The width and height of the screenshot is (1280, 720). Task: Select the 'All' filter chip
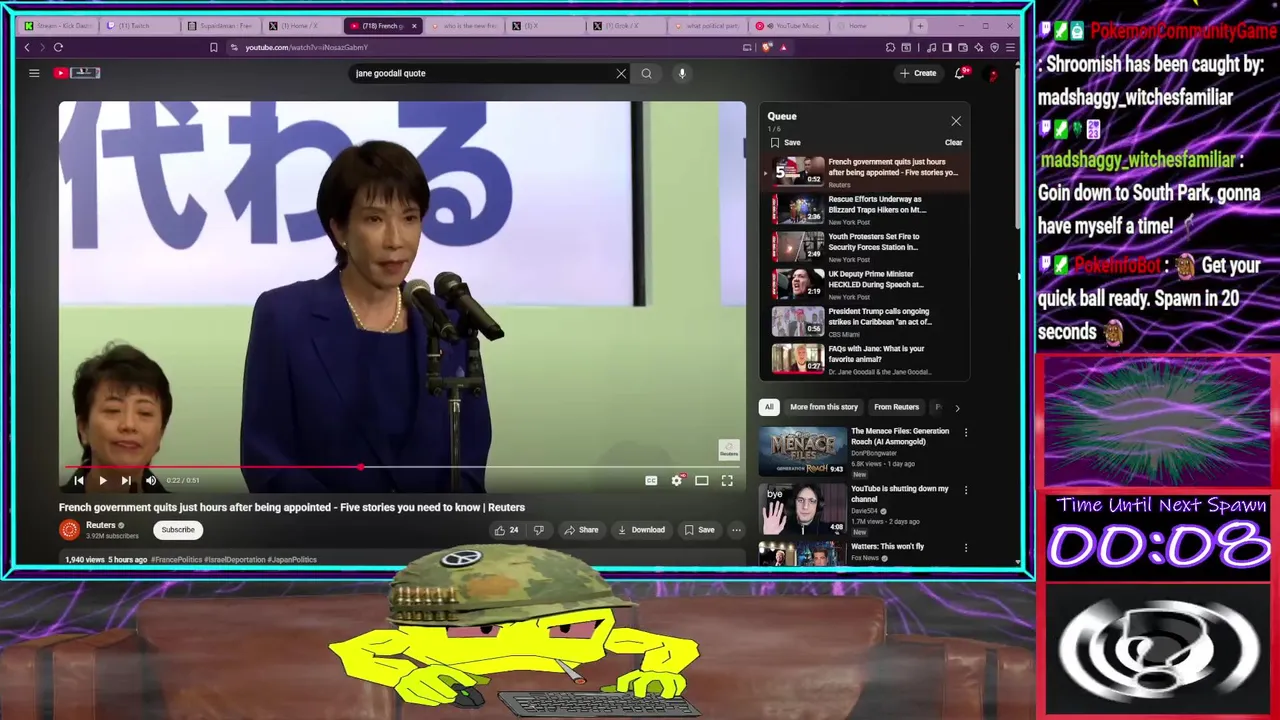(x=769, y=407)
